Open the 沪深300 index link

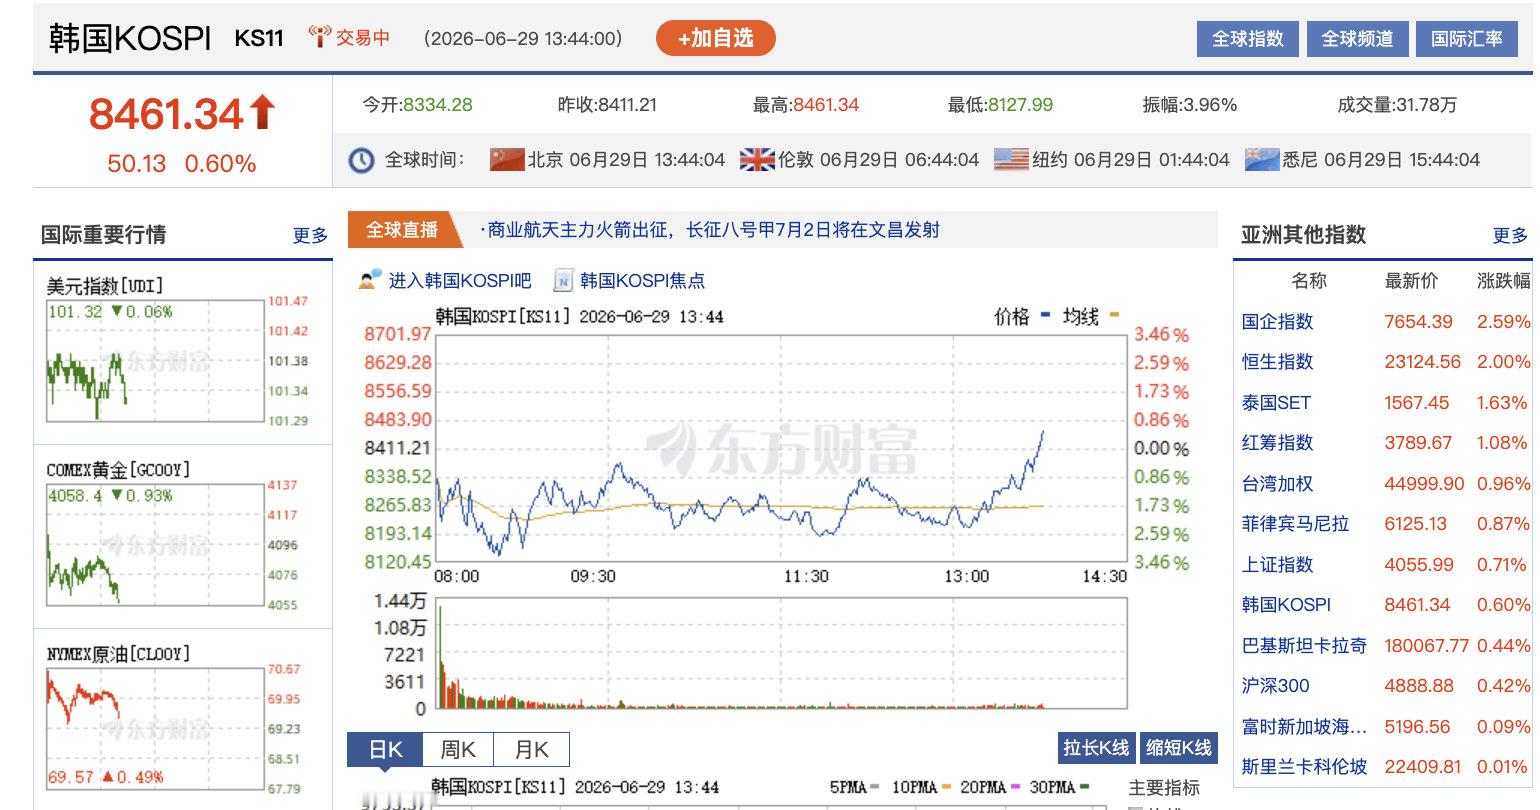pyautogui.click(x=1275, y=686)
